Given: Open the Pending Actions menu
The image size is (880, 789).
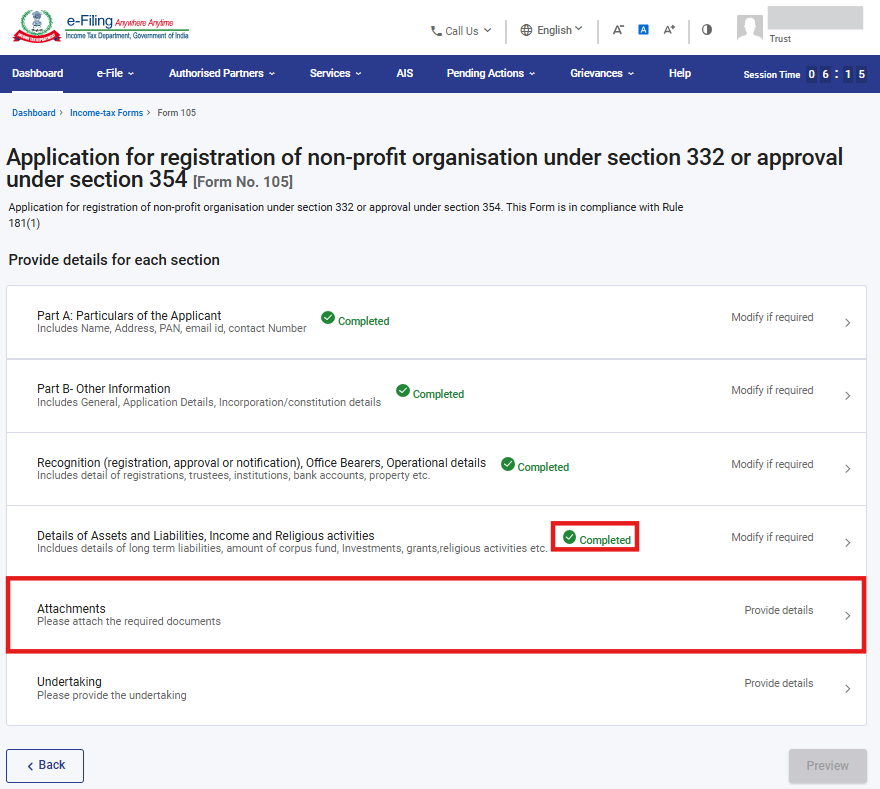Looking at the screenshot, I should [x=490, y=73].
